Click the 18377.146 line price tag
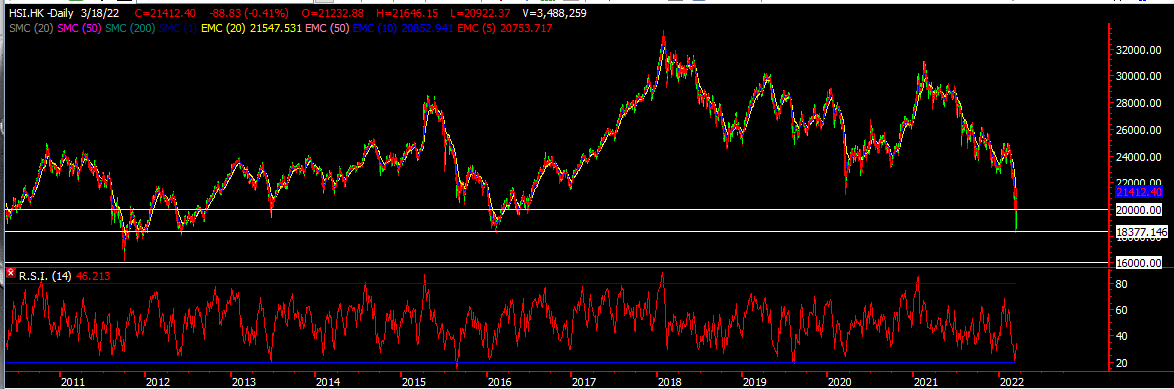The width and height of the screenshot is (1174, 389). pos(1141,233)
